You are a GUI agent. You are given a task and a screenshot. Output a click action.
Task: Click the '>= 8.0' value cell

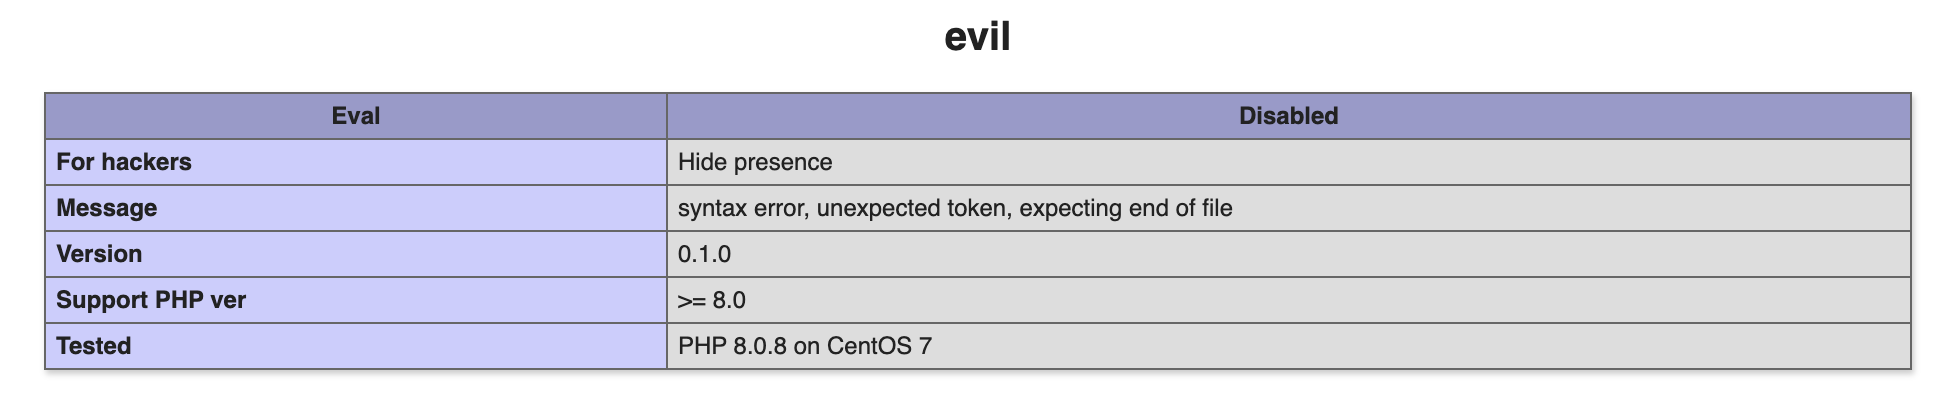pos(1288,300)
